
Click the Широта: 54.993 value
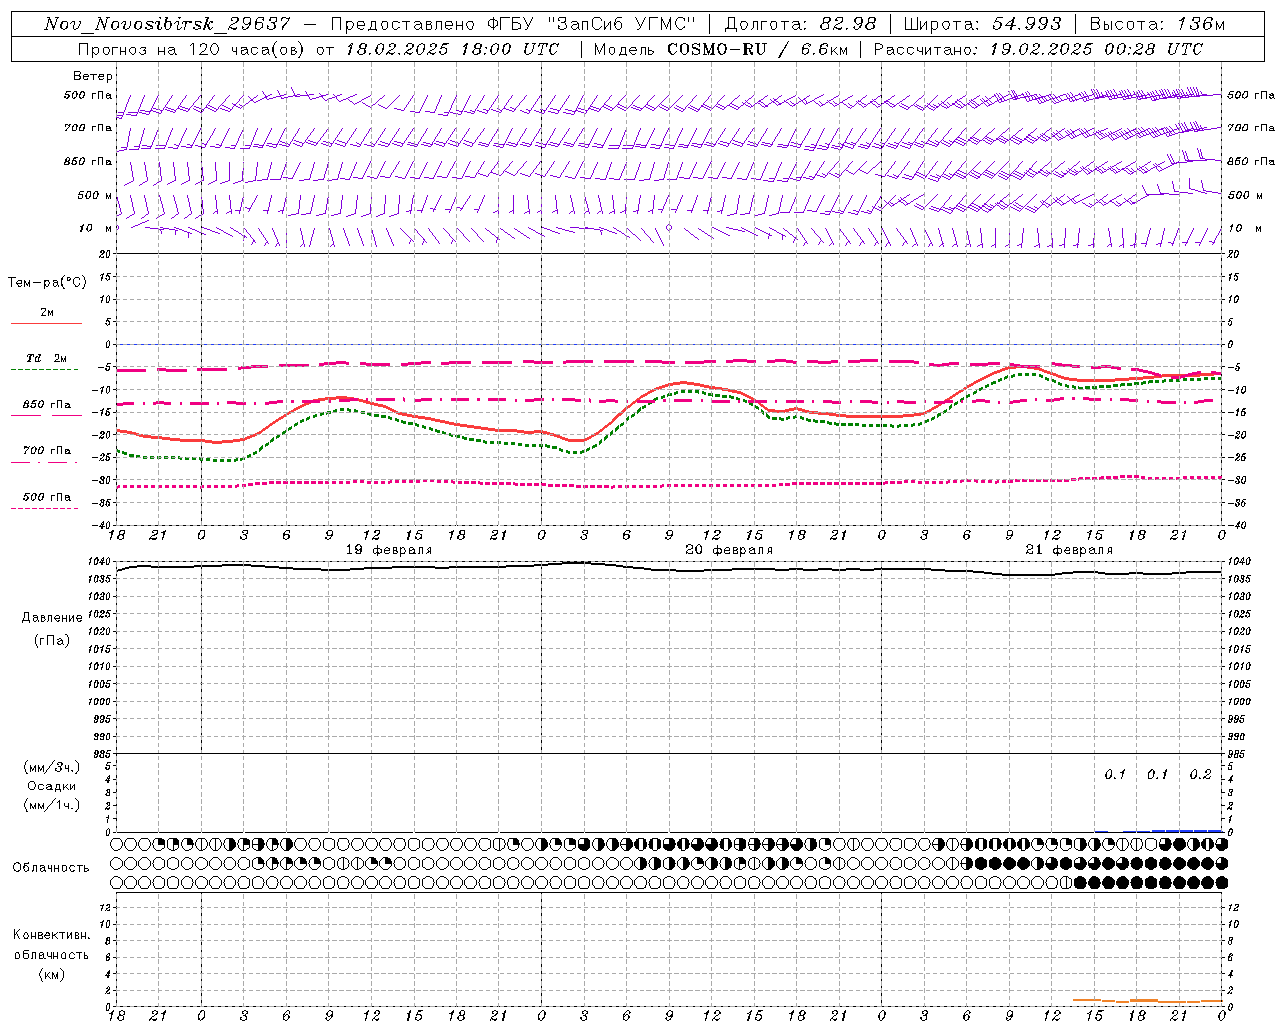click(982, 24)
